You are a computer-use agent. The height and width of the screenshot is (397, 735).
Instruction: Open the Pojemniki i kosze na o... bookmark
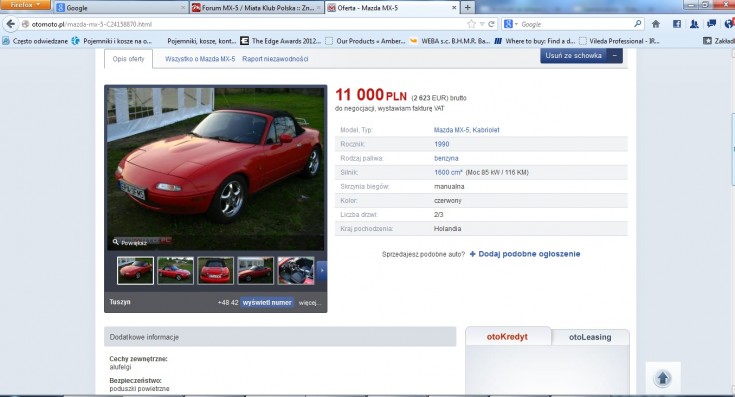[x=112, y=41]
